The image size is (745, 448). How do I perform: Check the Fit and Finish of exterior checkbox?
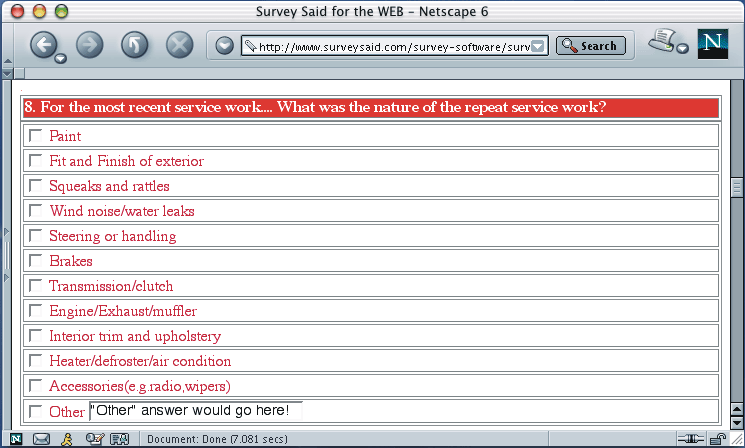tap(36, 161)
